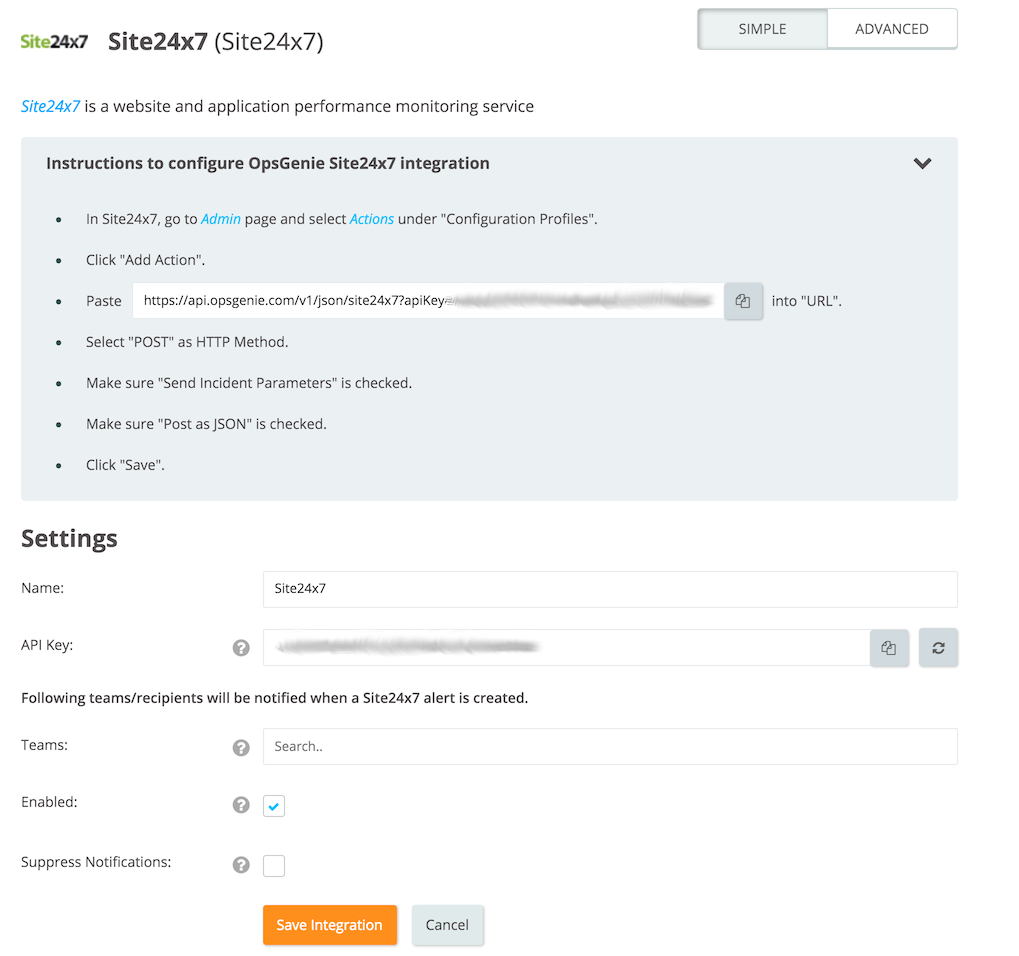Click the Teams search field
The height and width of the screenshot is (956, 1019).
pos(610,746)
